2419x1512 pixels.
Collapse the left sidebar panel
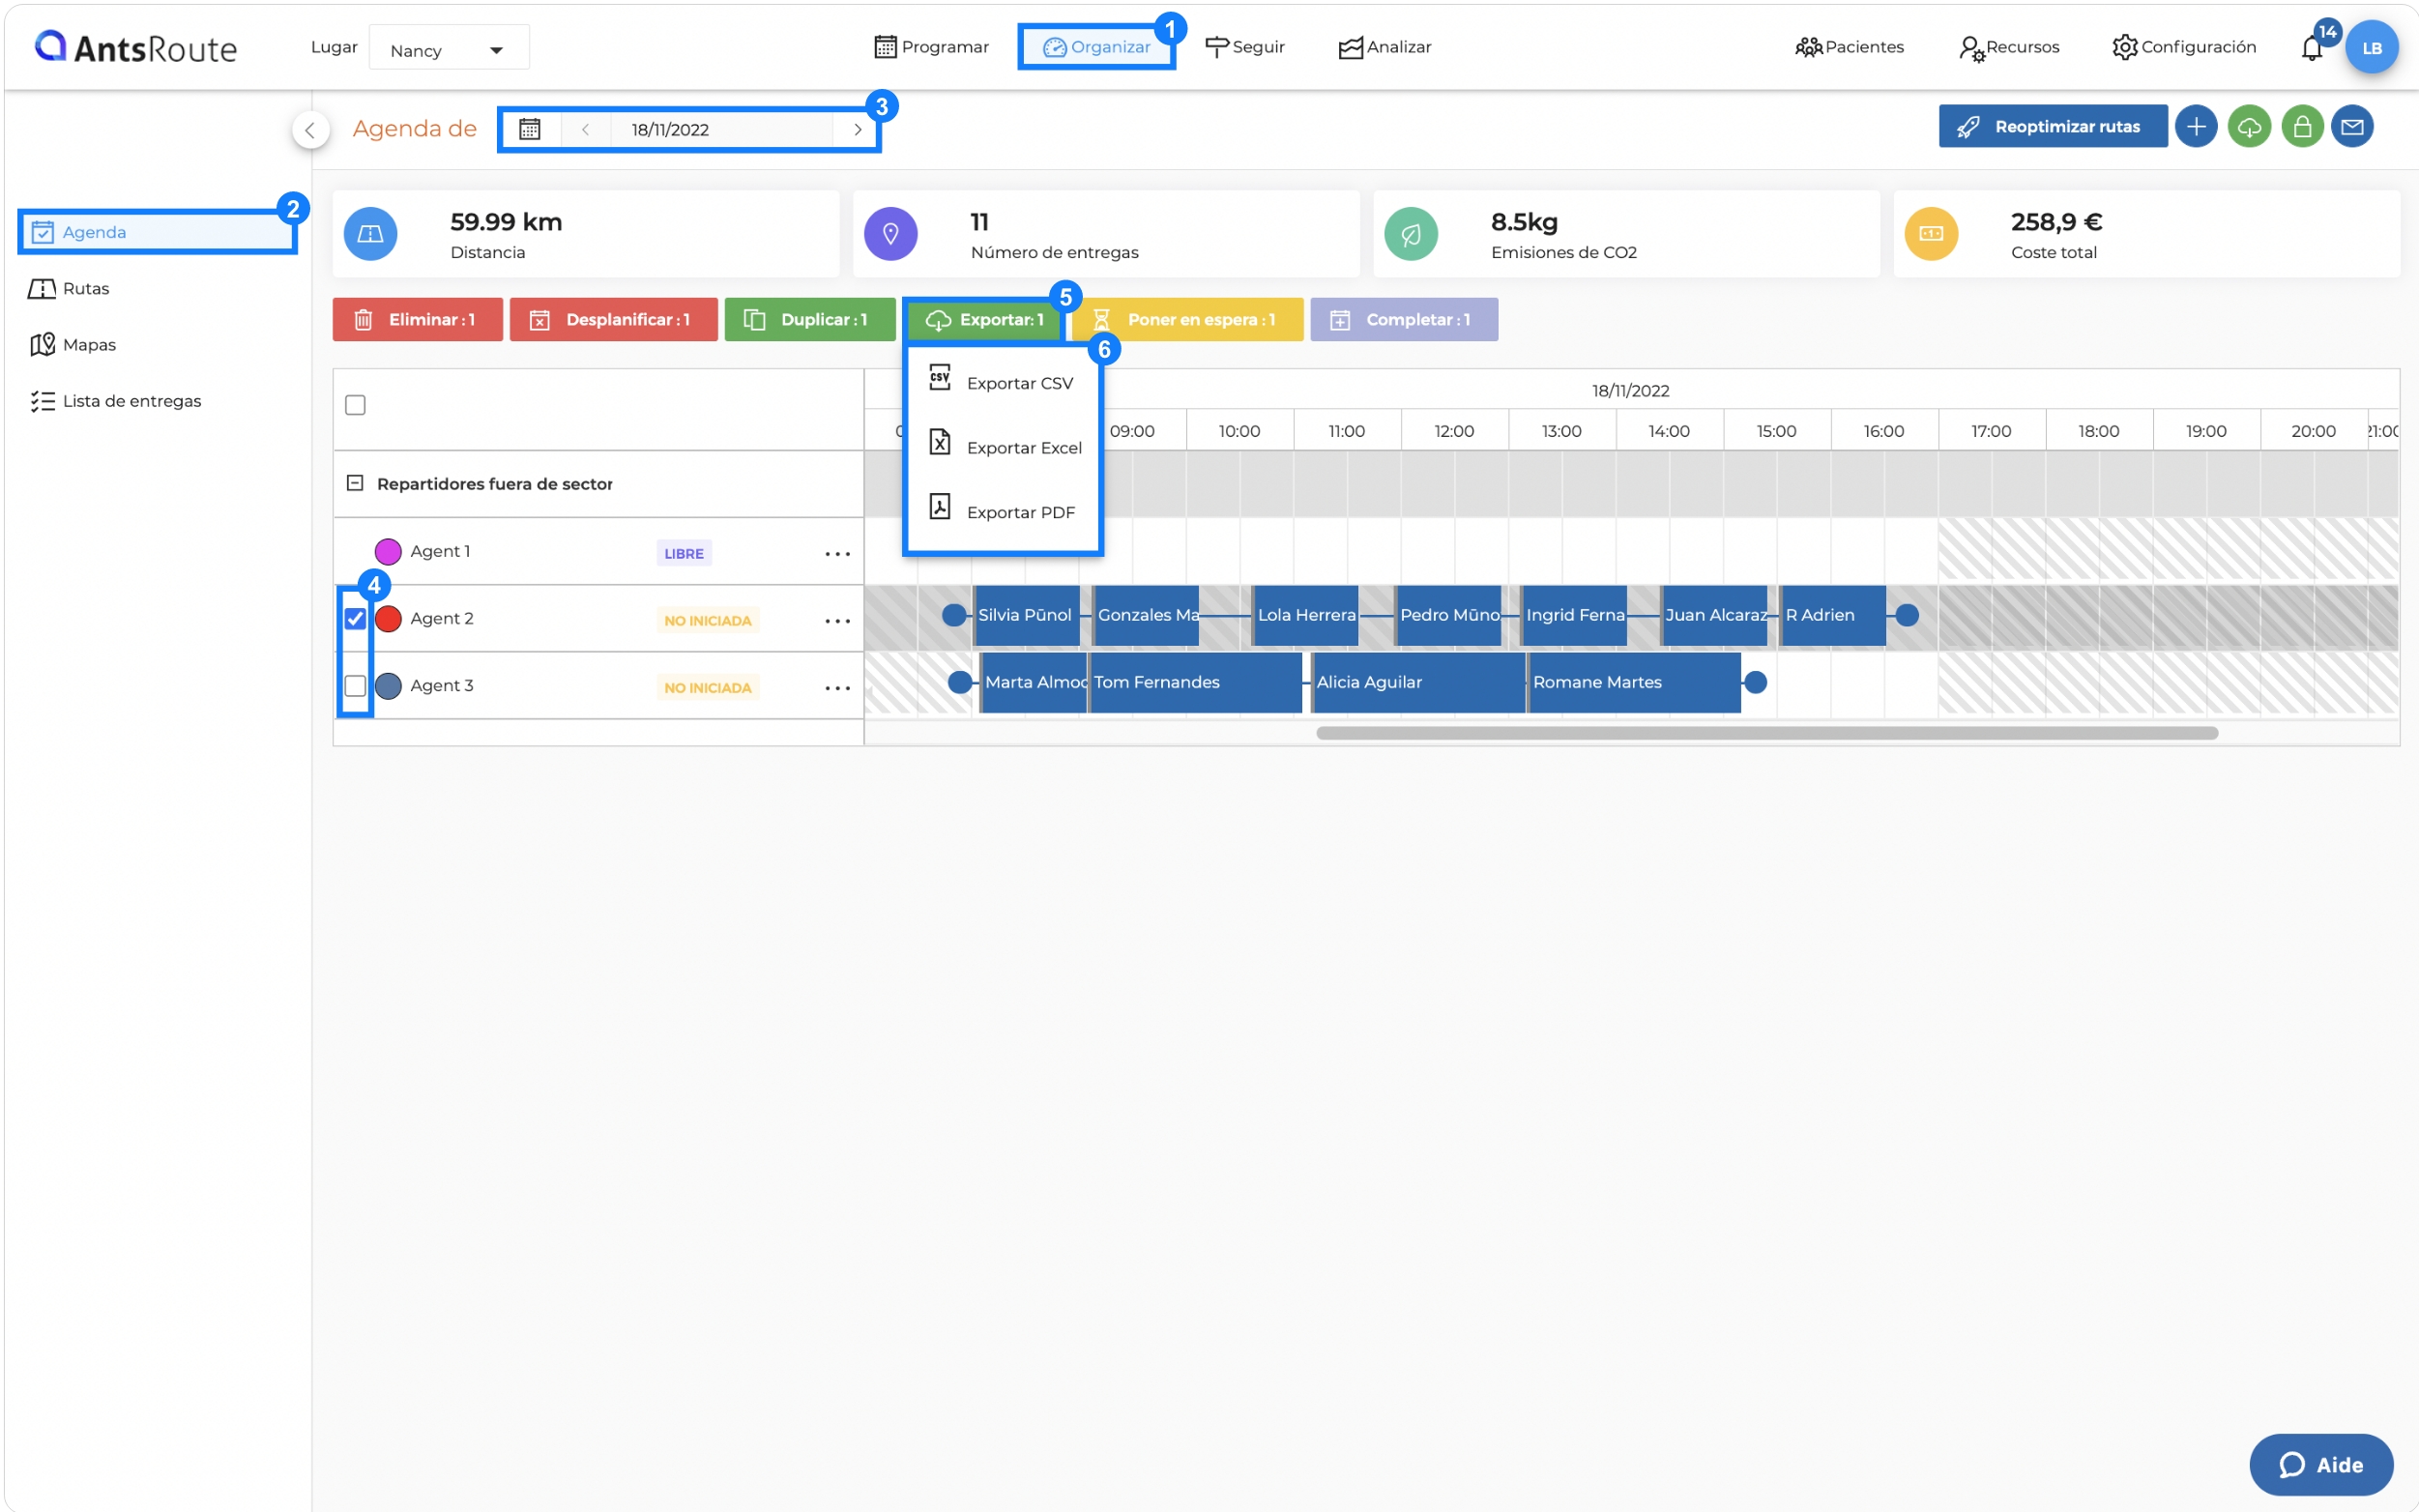[x=310, y=129]
